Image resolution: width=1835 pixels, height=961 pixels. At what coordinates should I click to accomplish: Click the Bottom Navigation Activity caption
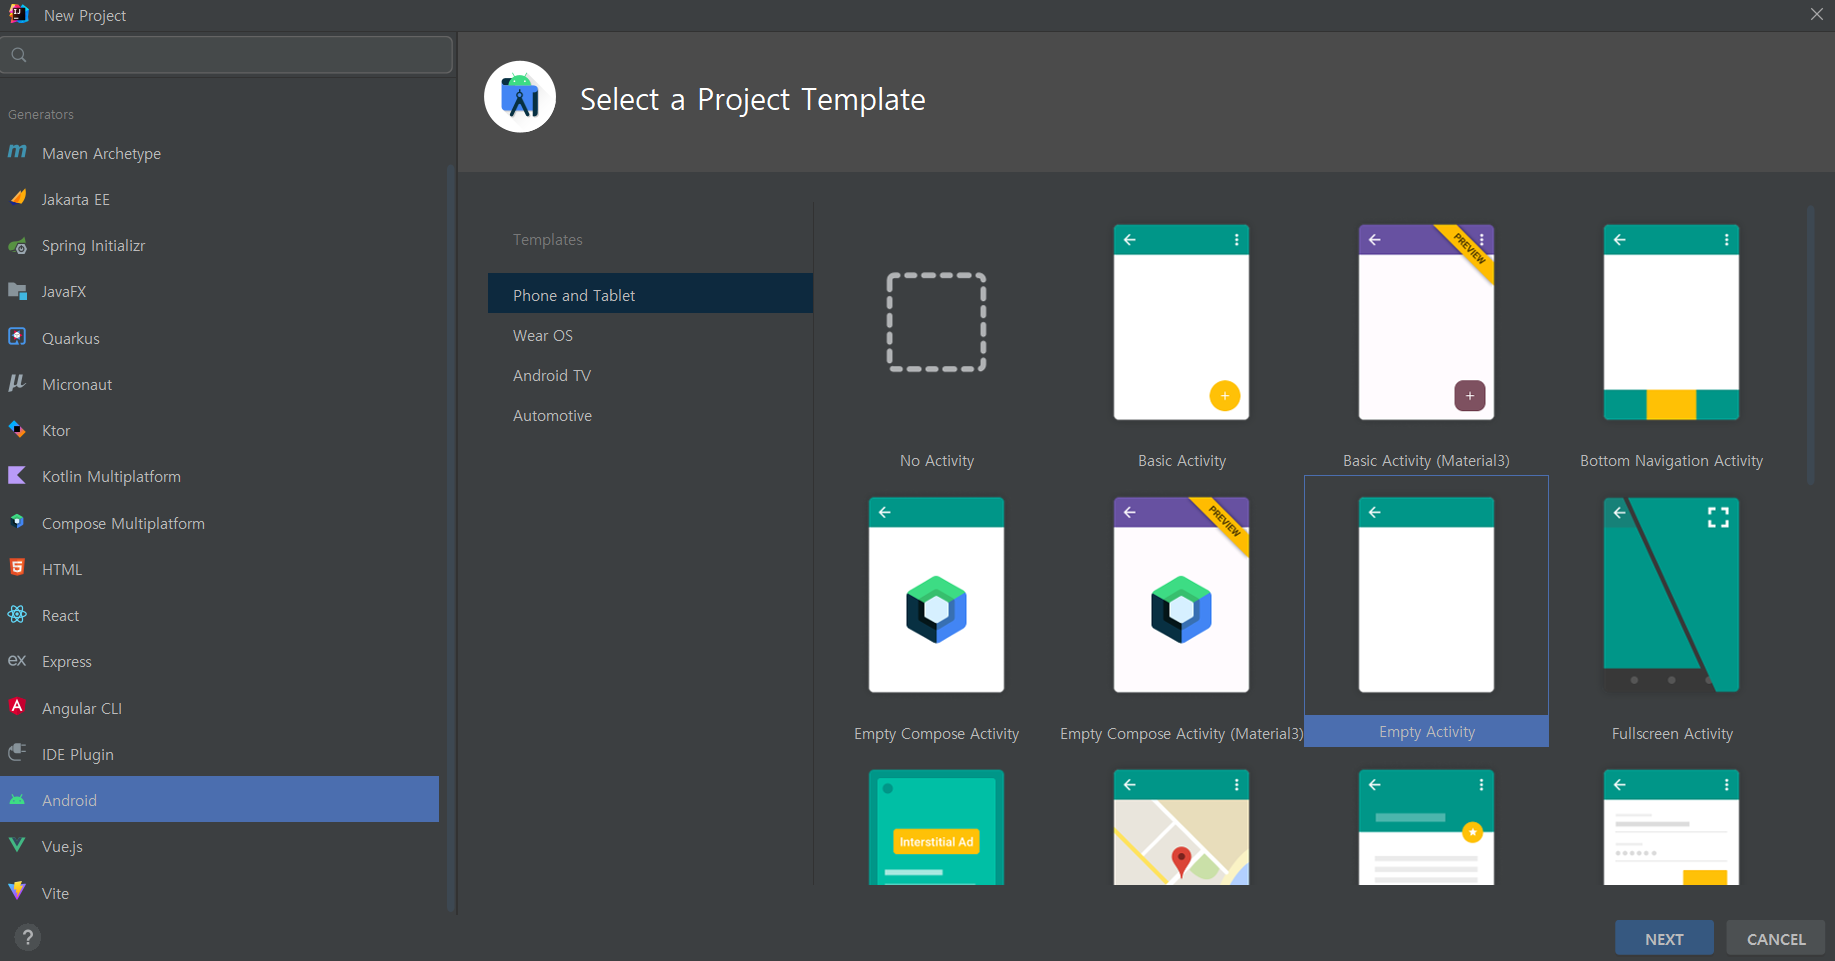(x=1671, y=460)
